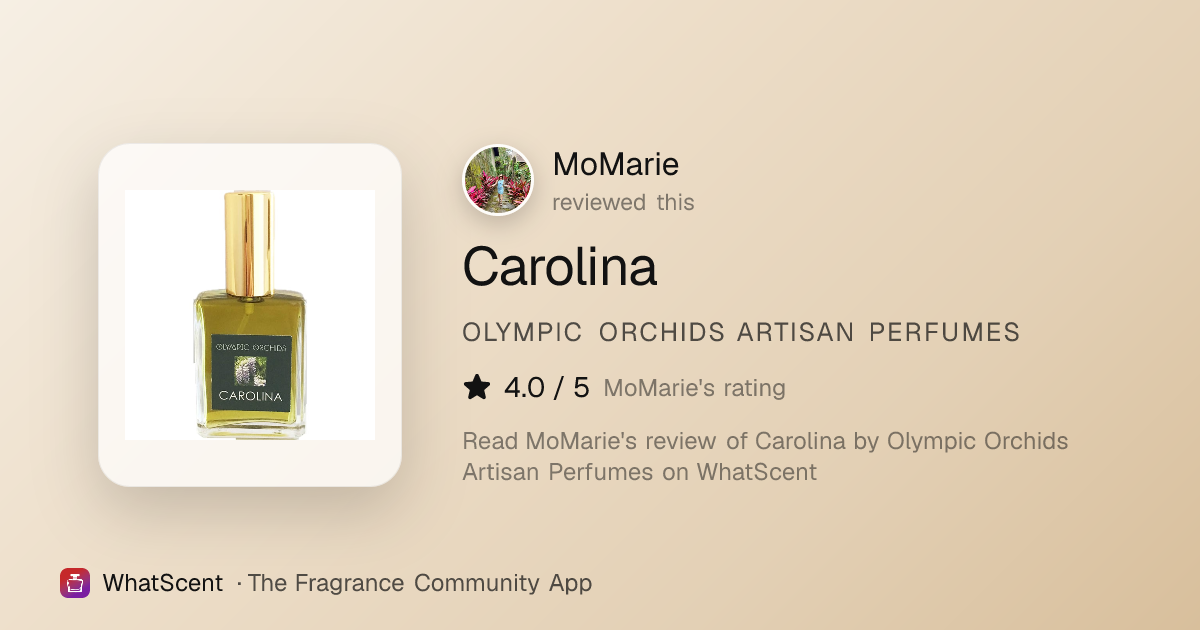The height and width of the screenshot is (630, 1200).
Task: Click the gold cap of the perfume bottle
Action: pyautogui.click(x=248, y=244)
